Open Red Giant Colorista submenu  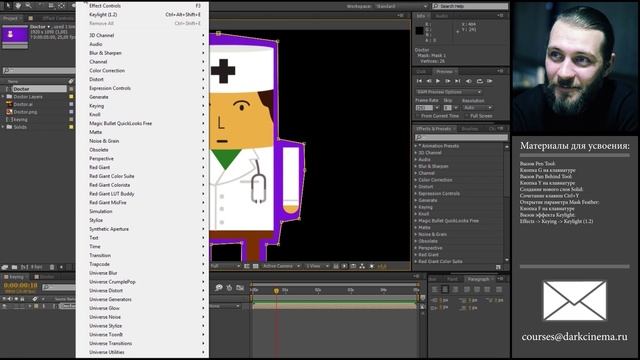click(x=142, y=185)
